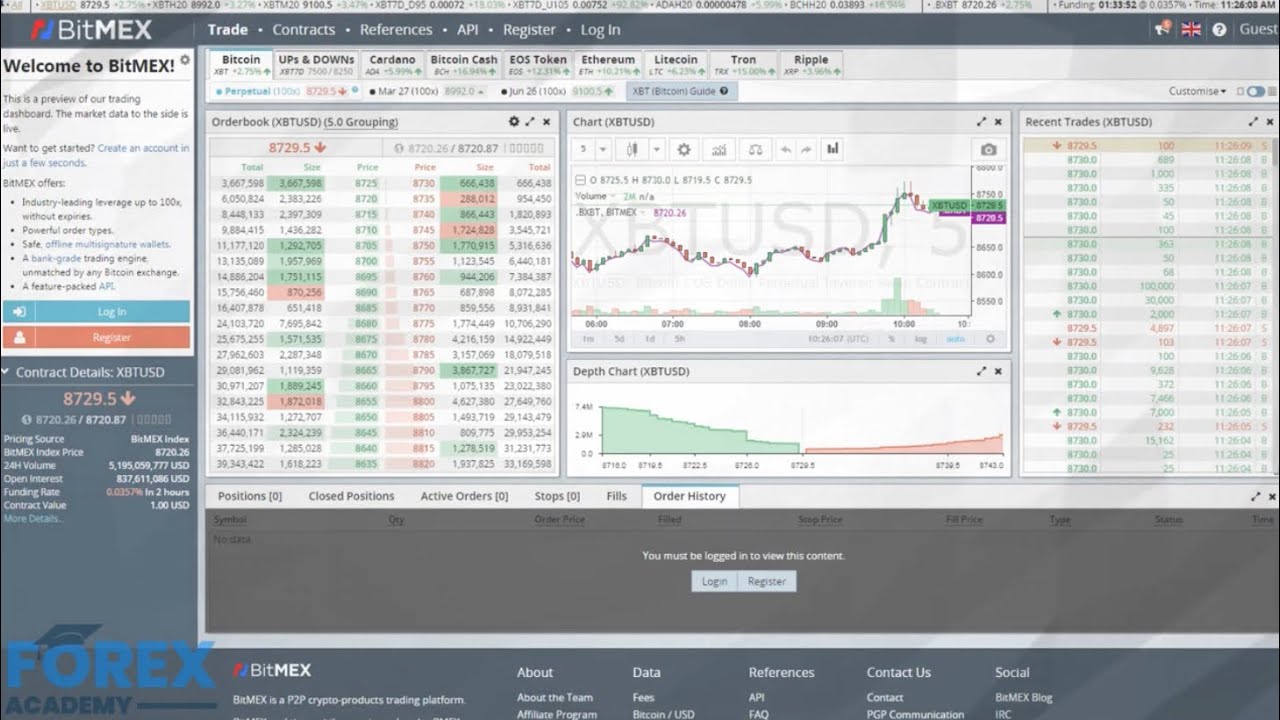Click the blue Log In sidebar button

(96, 312)
